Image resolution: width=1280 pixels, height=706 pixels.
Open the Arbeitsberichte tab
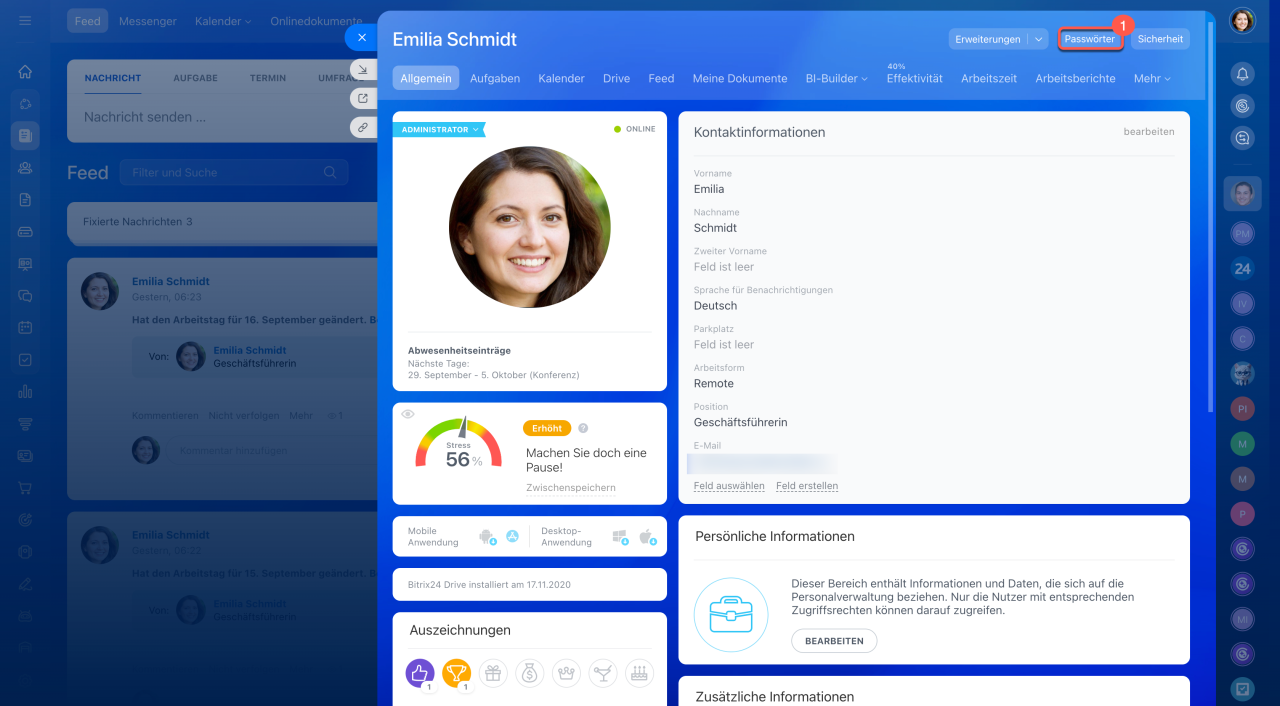pyautogui.click(x=1075, y=78)
